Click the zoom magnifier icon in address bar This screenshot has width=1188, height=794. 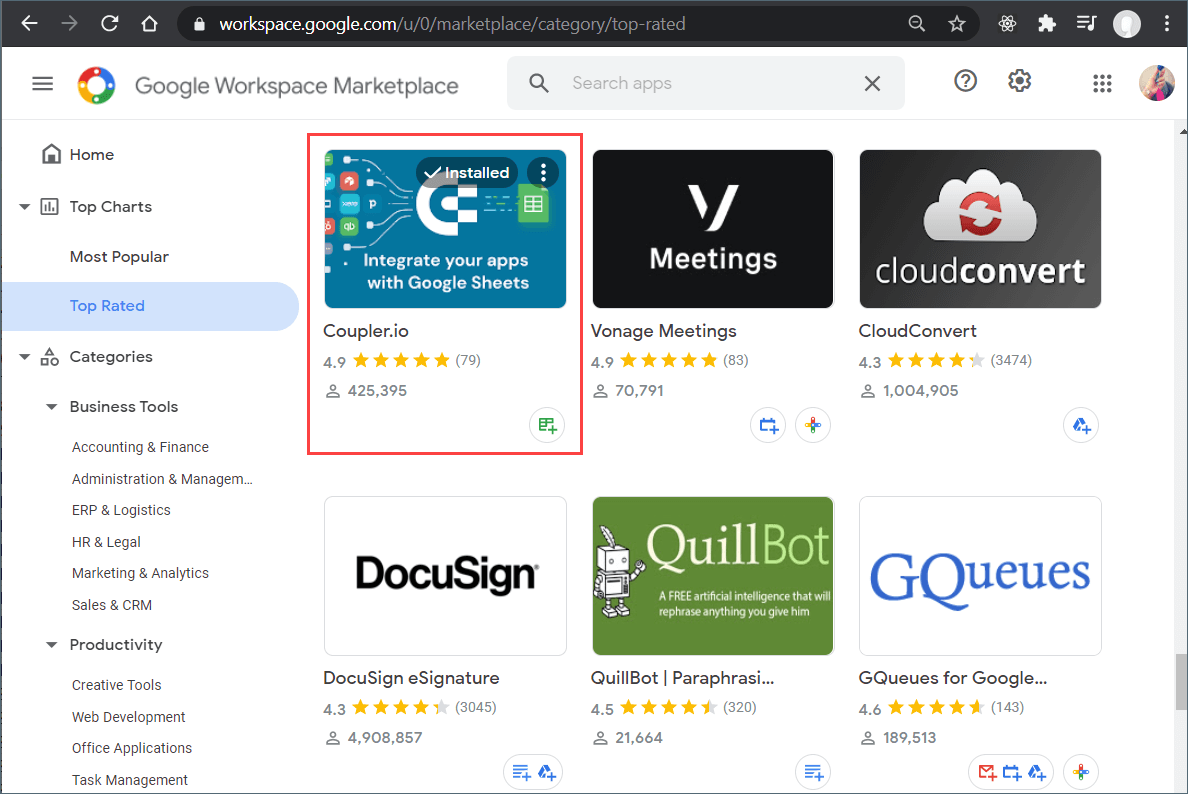[x=917, y=23]
